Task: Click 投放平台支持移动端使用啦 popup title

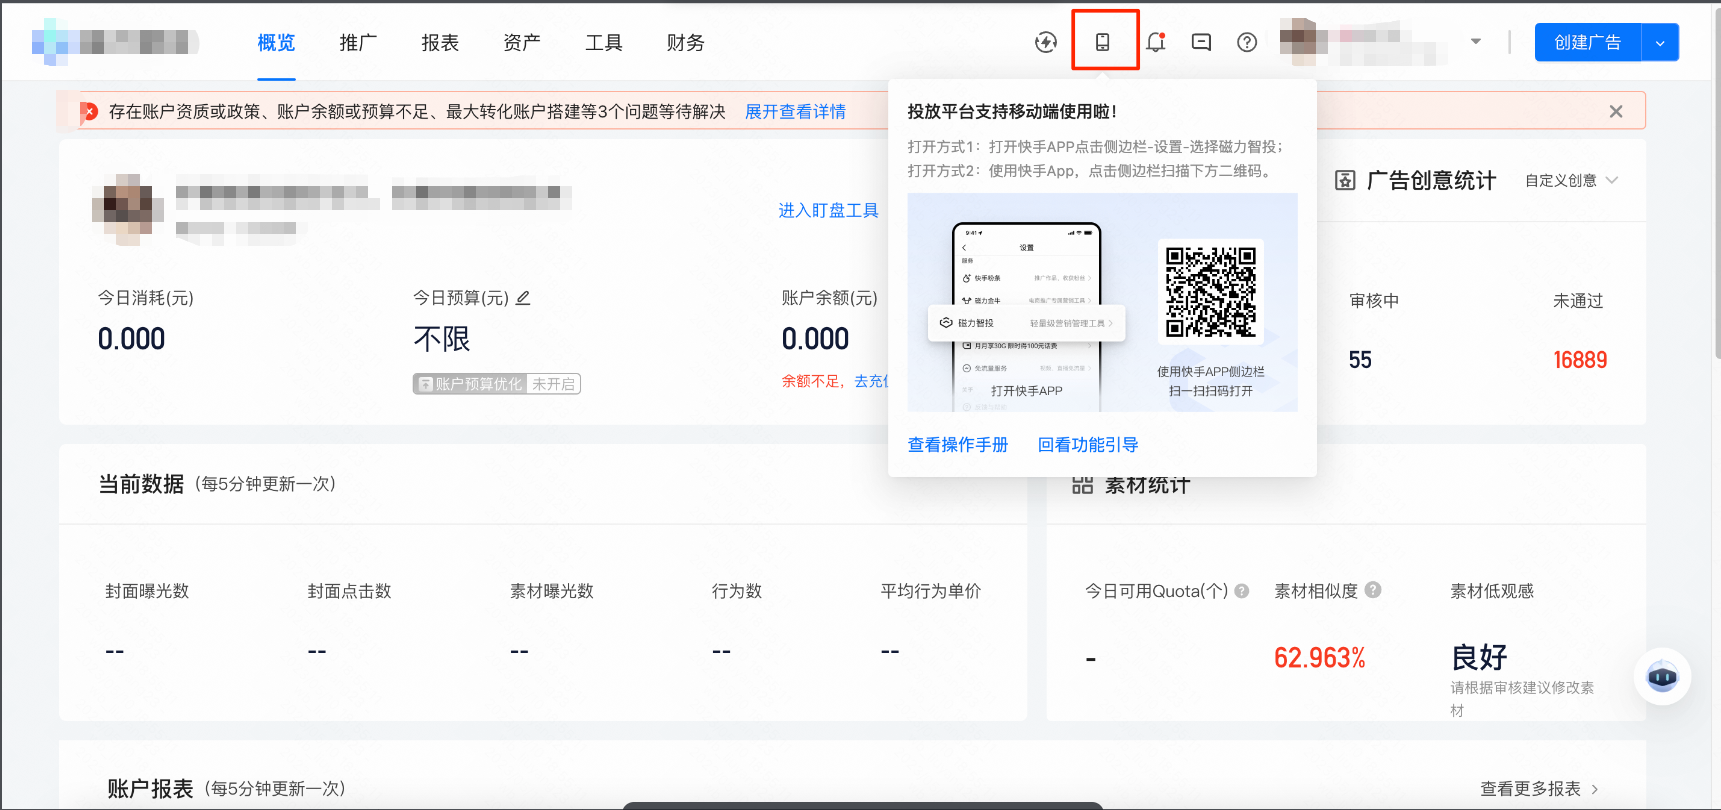Action: [1012, 111]
